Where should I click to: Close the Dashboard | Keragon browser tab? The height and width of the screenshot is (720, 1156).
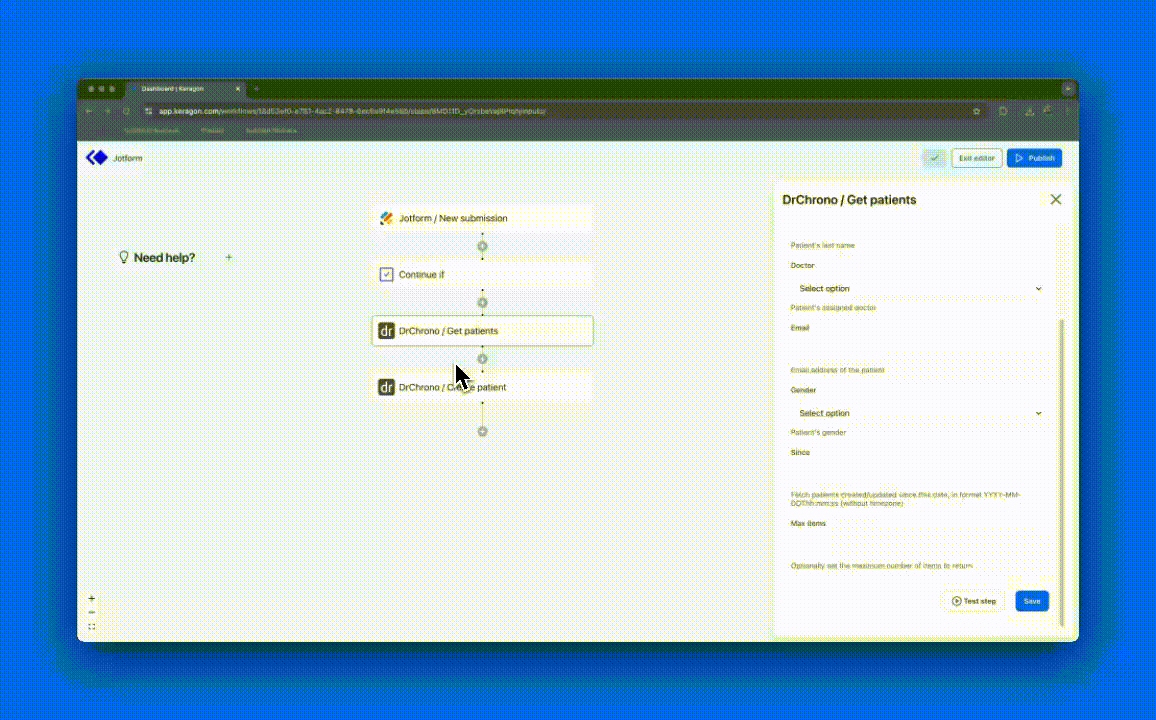237,89
